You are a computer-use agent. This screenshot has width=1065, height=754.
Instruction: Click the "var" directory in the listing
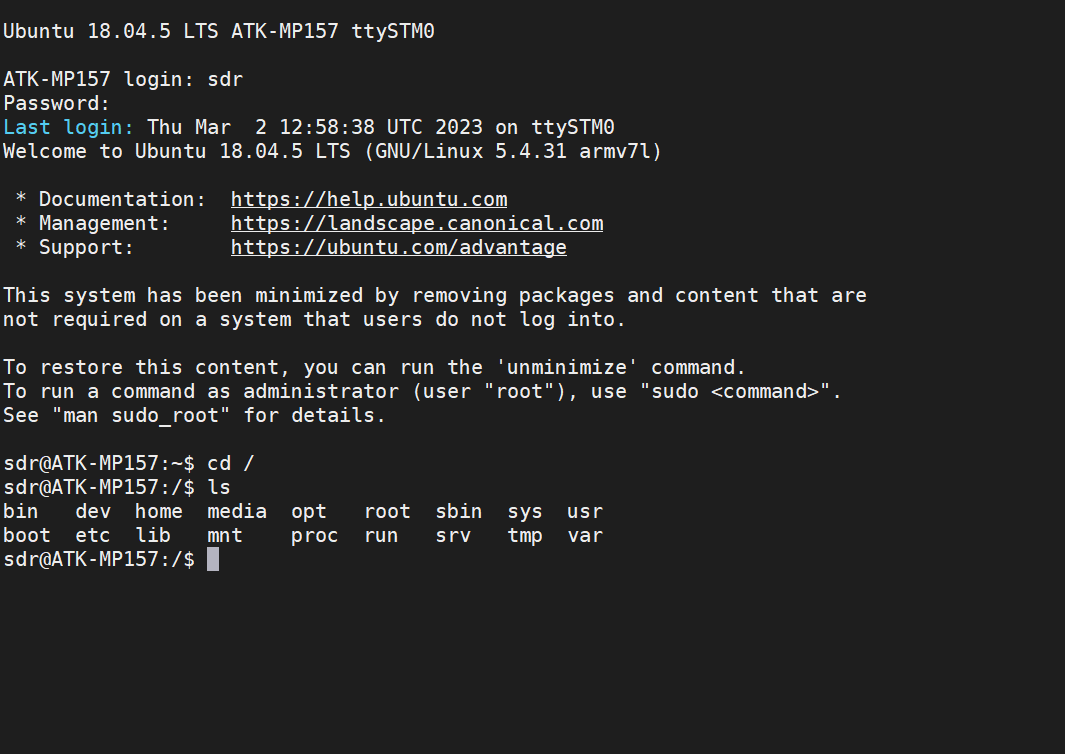[585, 535]
